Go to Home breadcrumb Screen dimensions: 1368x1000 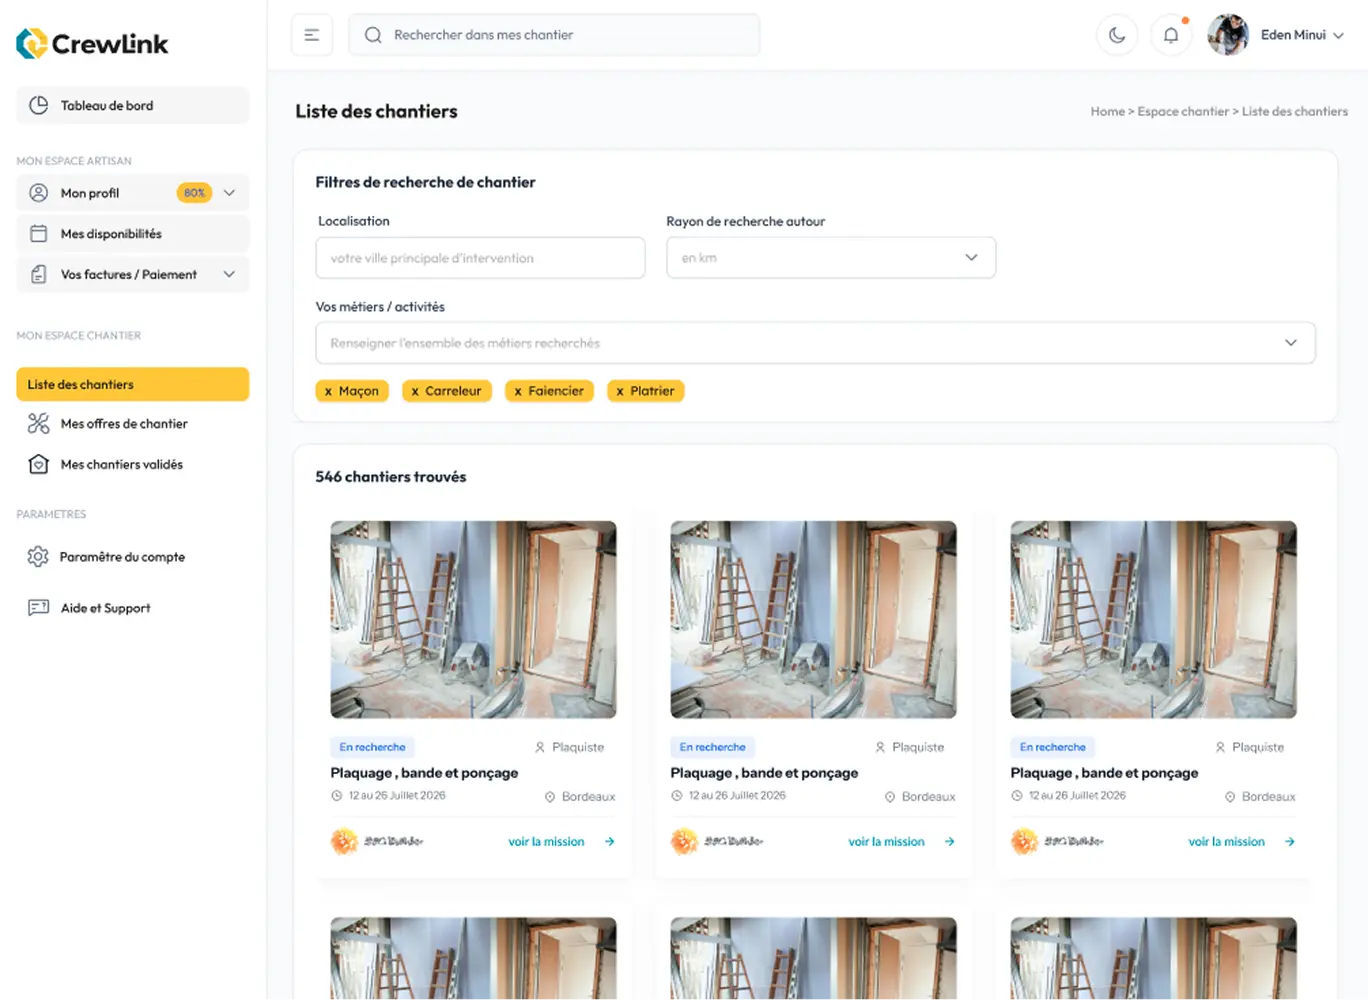pos(1107,112)
